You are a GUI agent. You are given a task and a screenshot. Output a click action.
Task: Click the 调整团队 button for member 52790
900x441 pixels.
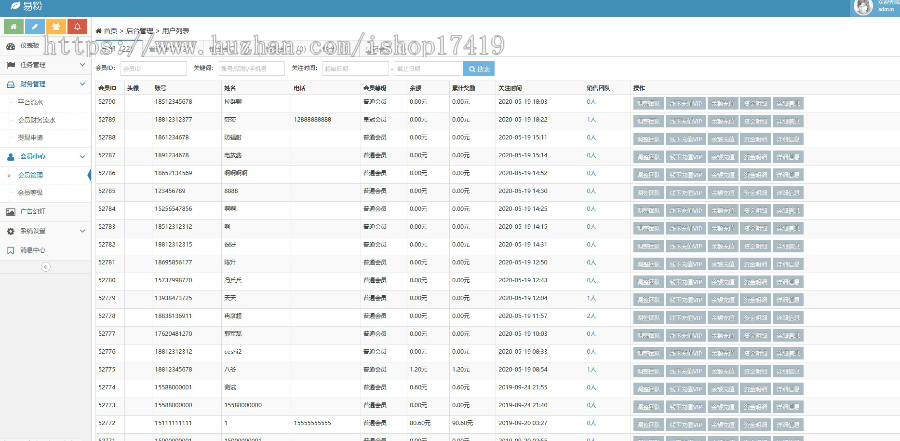[648, 103]
